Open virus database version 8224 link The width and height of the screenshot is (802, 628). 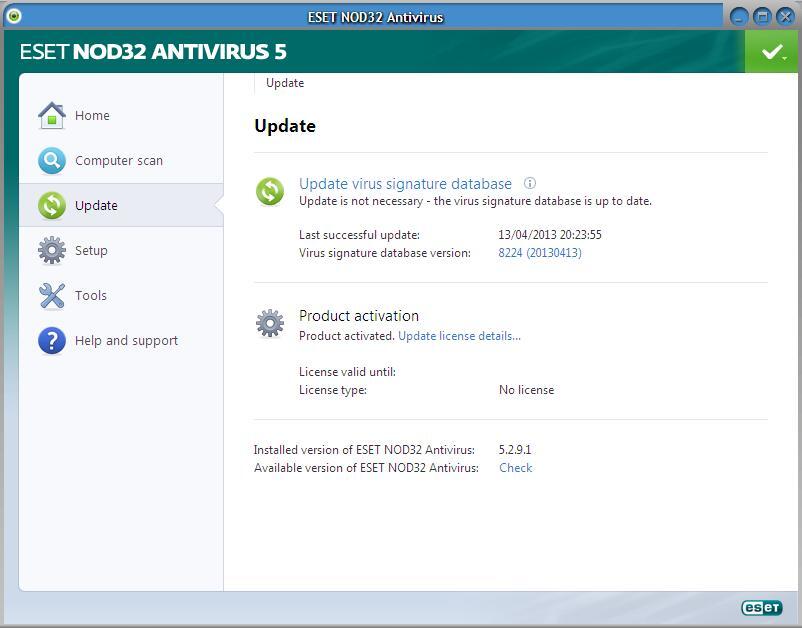540,253
